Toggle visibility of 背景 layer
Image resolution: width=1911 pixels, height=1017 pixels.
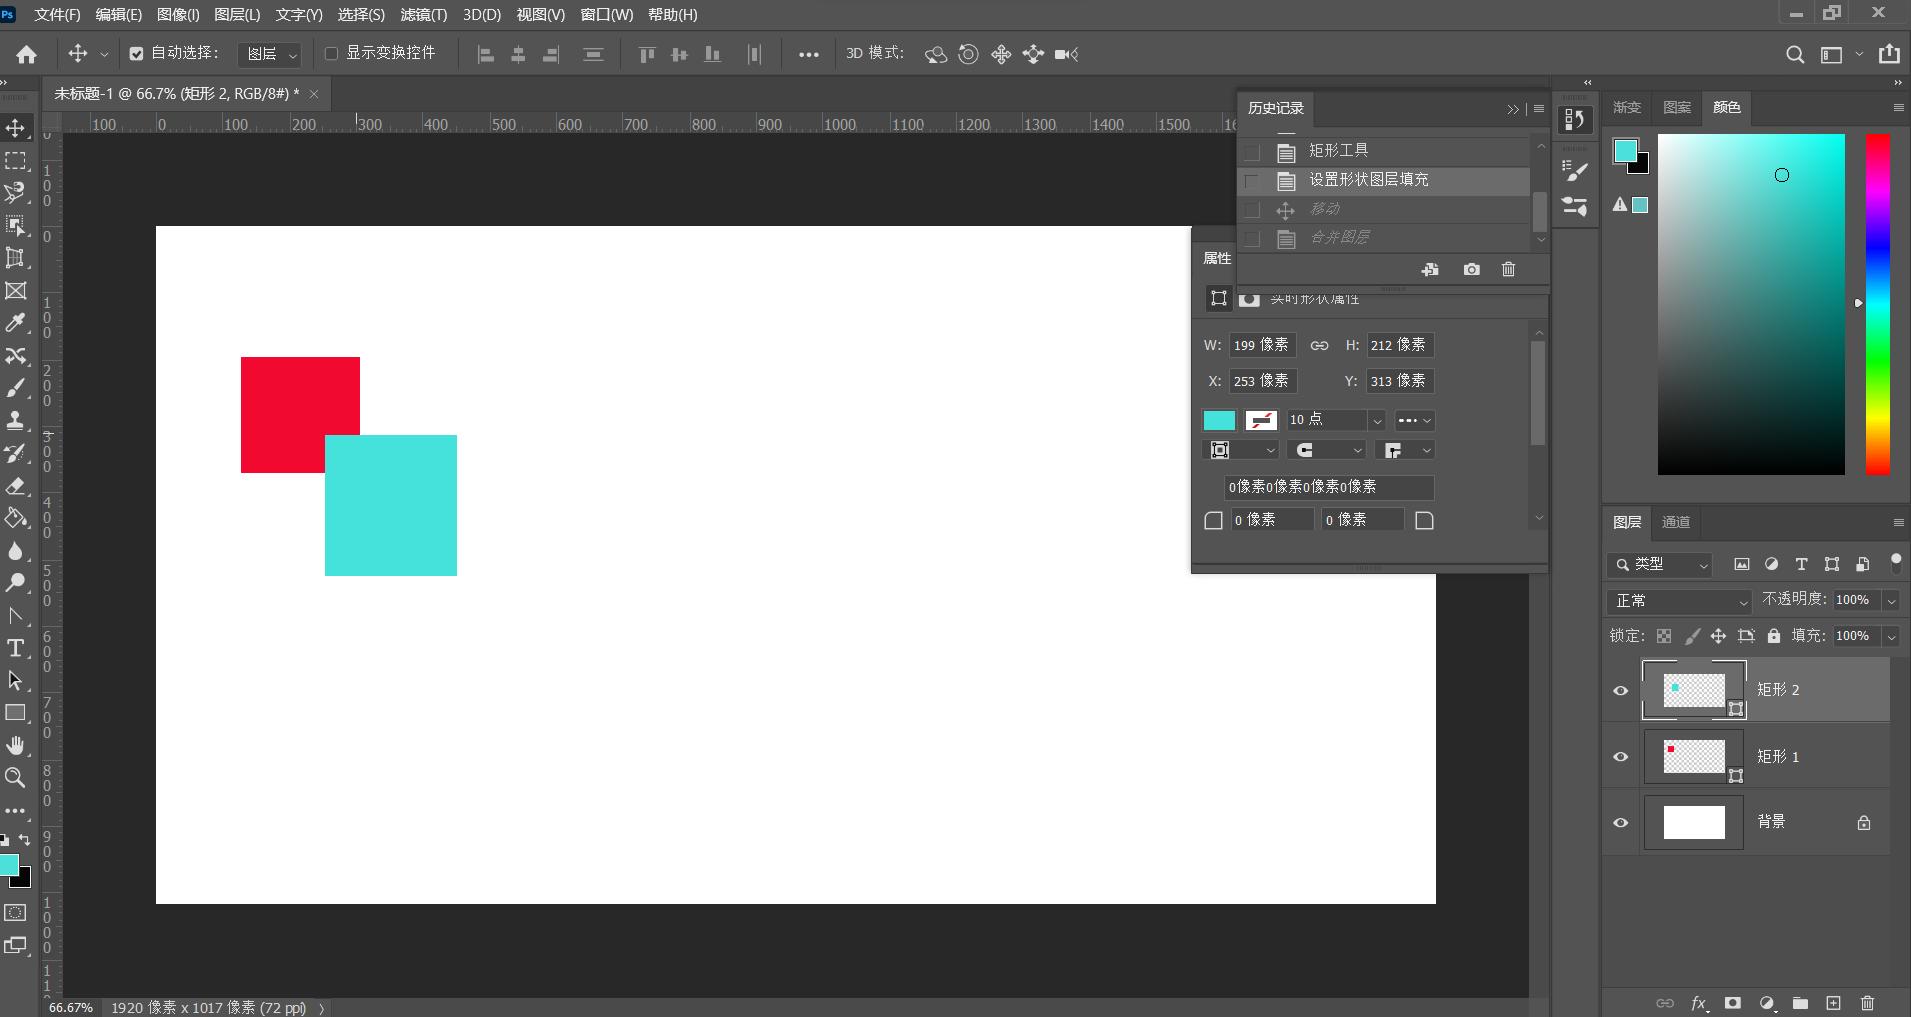(1621, 823)
